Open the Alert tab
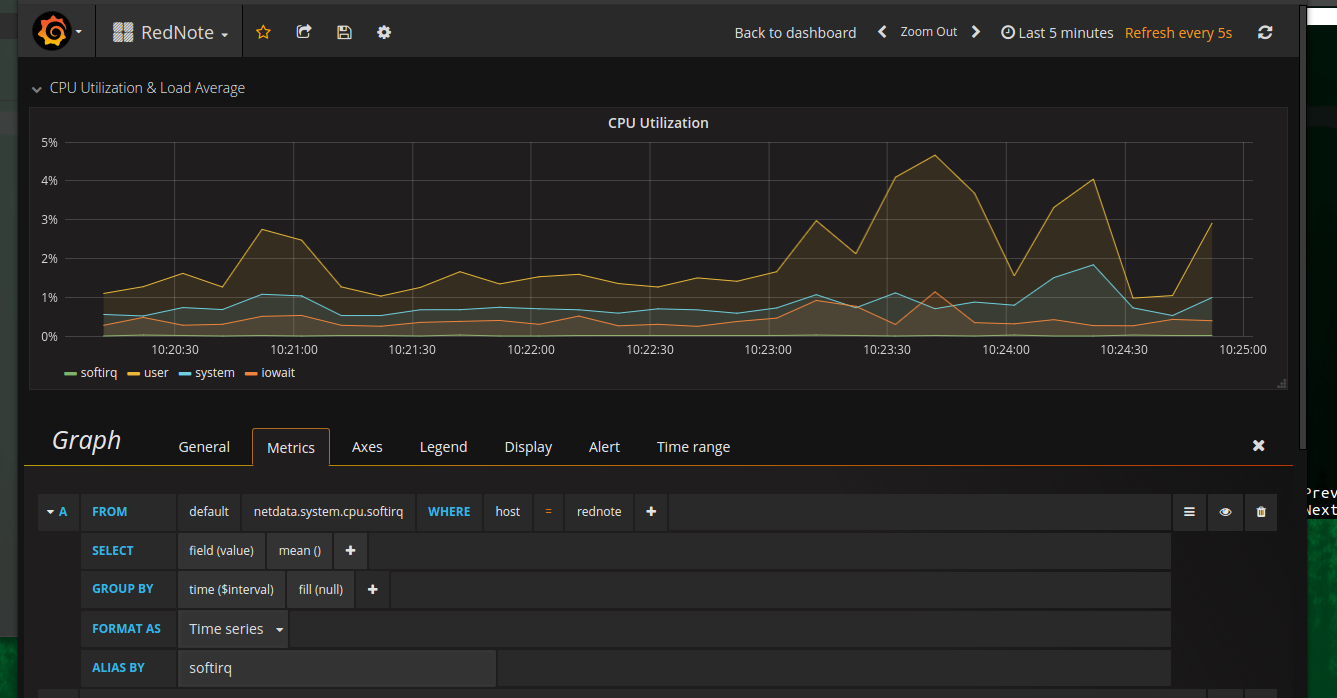The height and width of the screenshot is (698, 1337). pyautogui.click(x=604, y=447)
